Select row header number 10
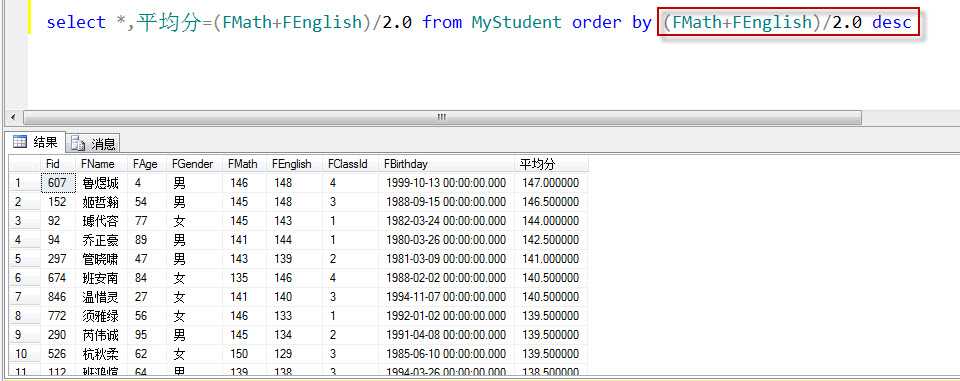 pyautogui.click(x=25, y=353)
